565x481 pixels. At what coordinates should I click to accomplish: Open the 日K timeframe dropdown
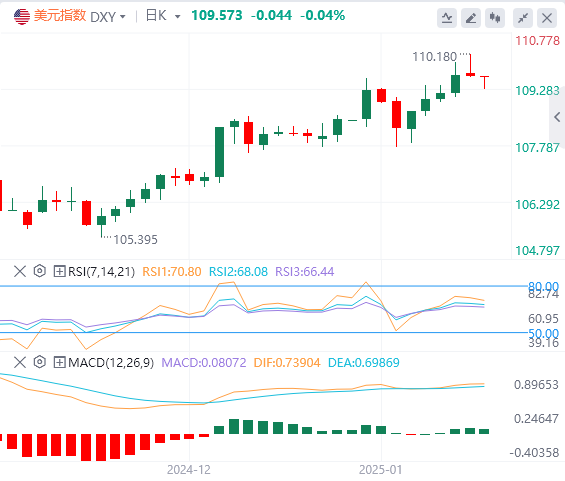tap(163, 16)
